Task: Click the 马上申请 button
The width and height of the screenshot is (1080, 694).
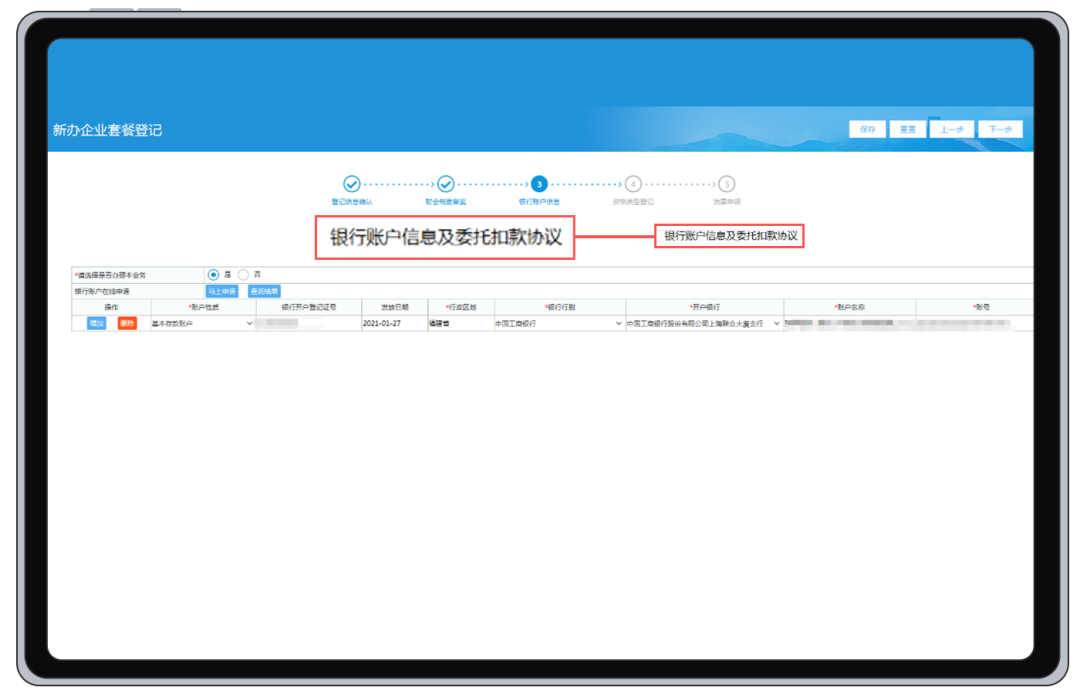Action: (222, 291)
